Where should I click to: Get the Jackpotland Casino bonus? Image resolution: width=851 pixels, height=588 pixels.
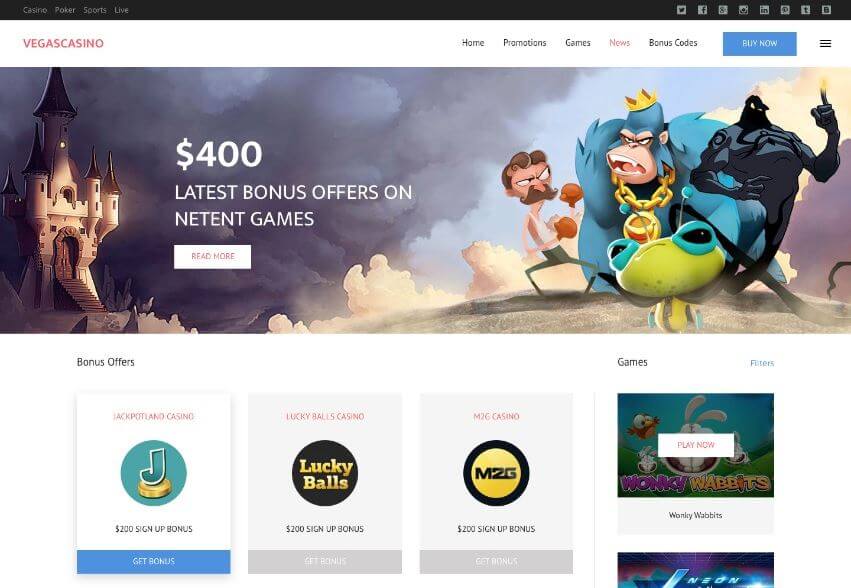154,561
